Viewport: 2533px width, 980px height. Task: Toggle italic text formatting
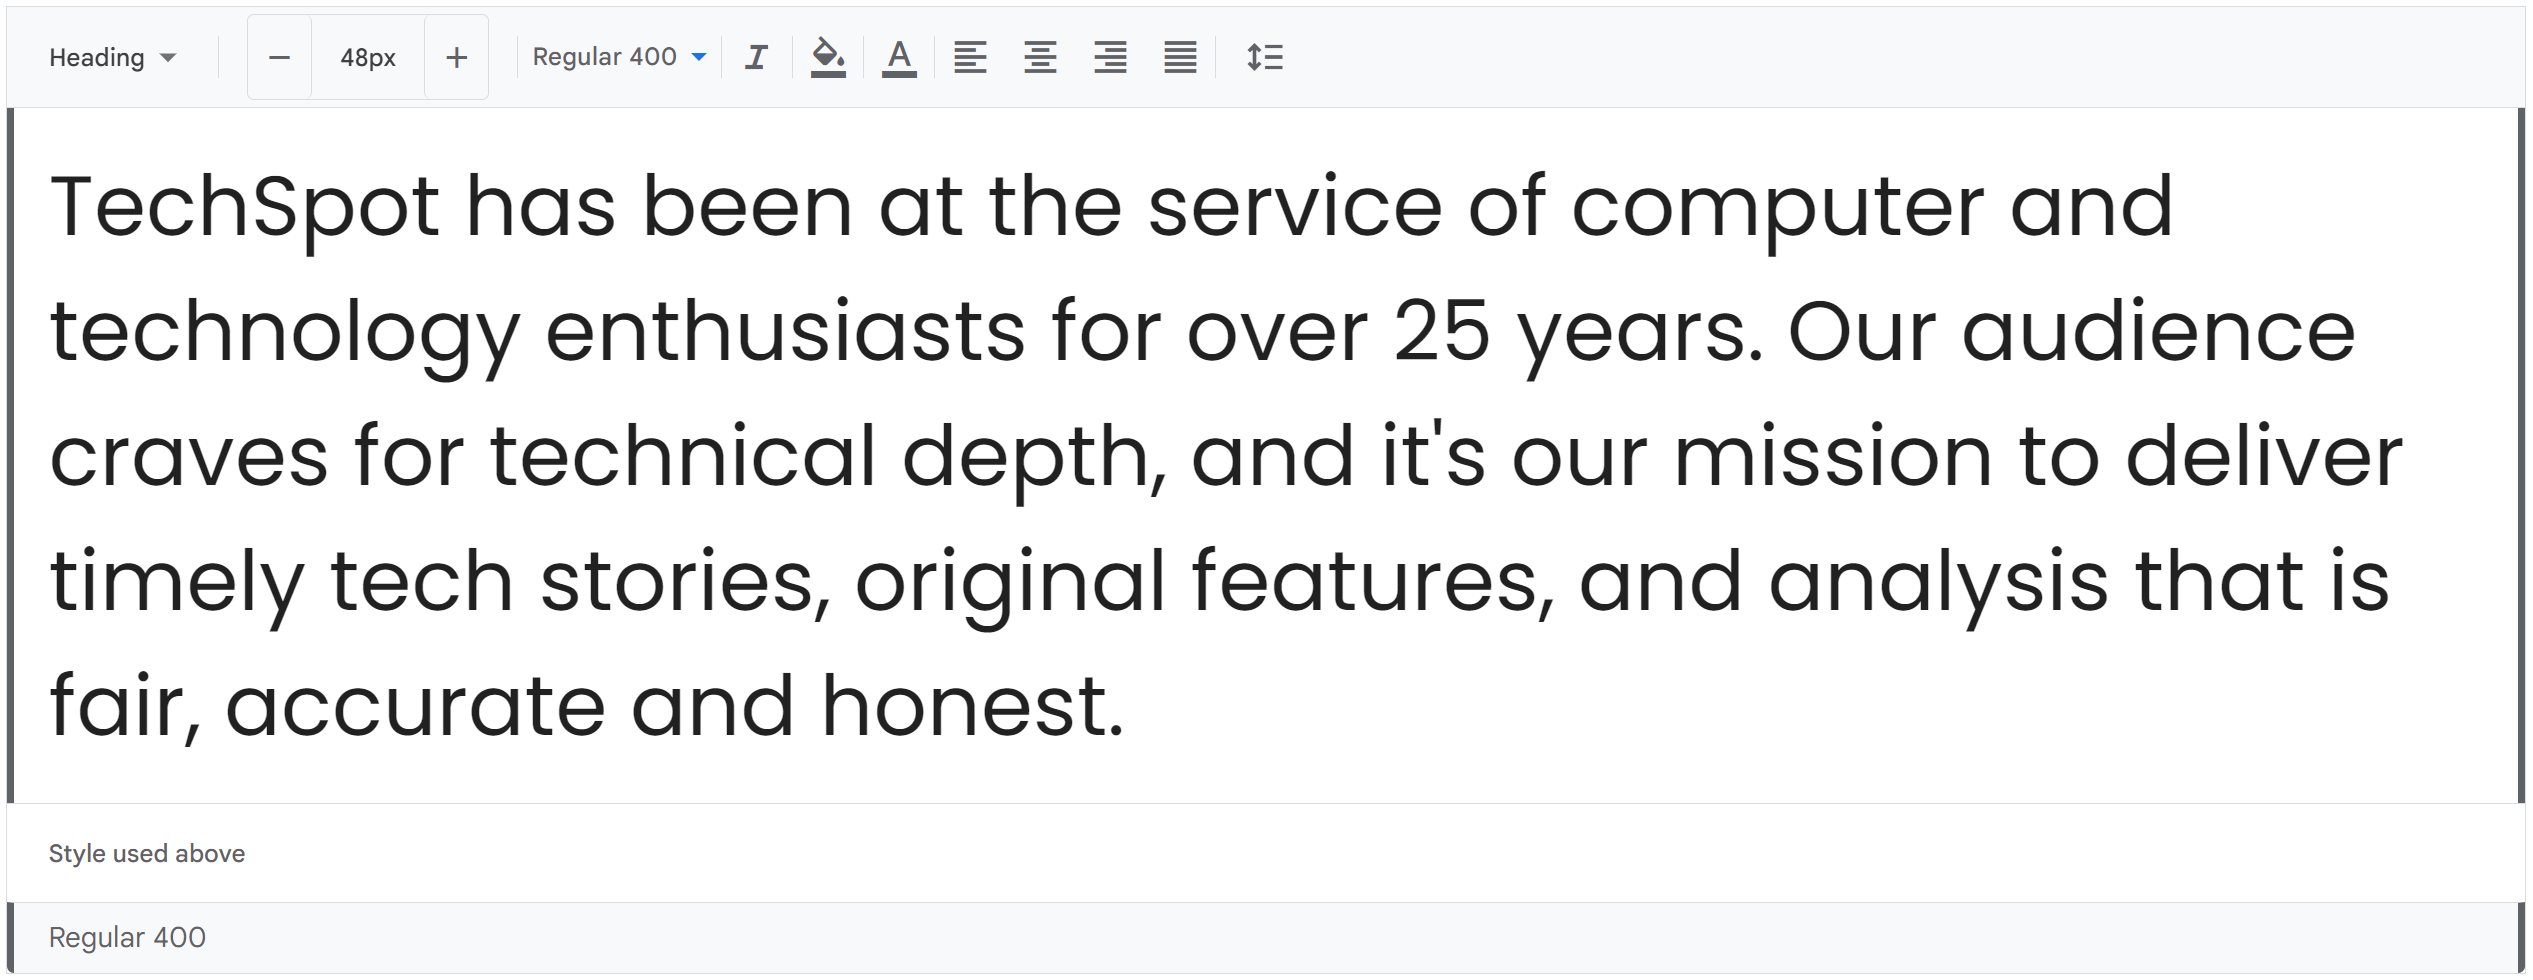756,58
